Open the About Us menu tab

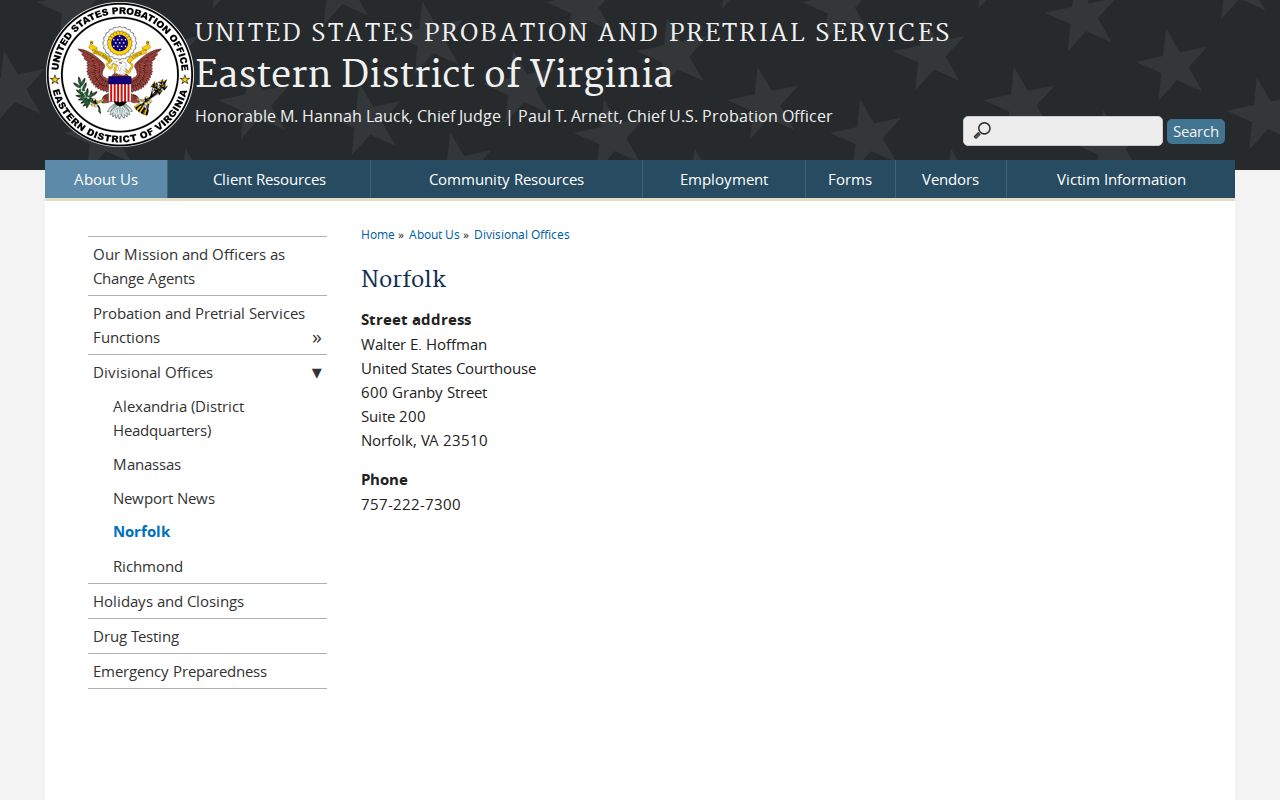(106, 180)
